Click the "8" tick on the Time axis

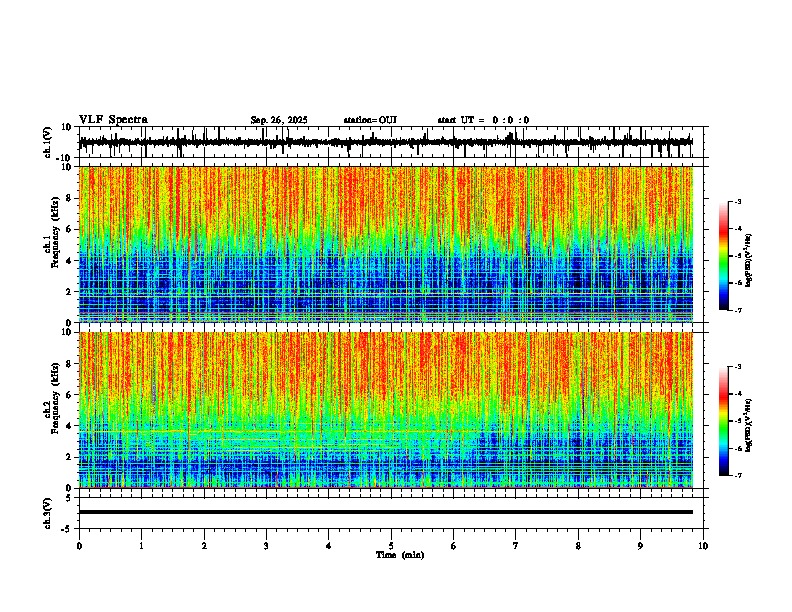578,546
